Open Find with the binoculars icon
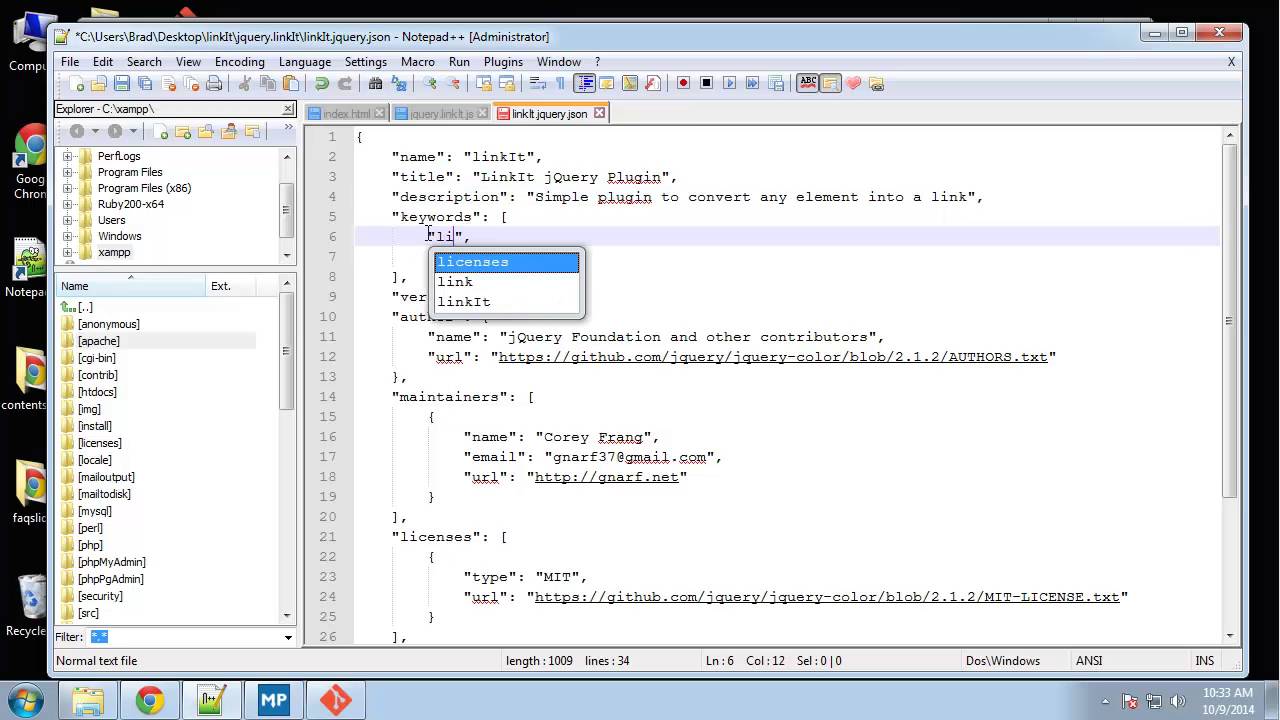This screenshot has height=720, width=1280. point(376,83)
